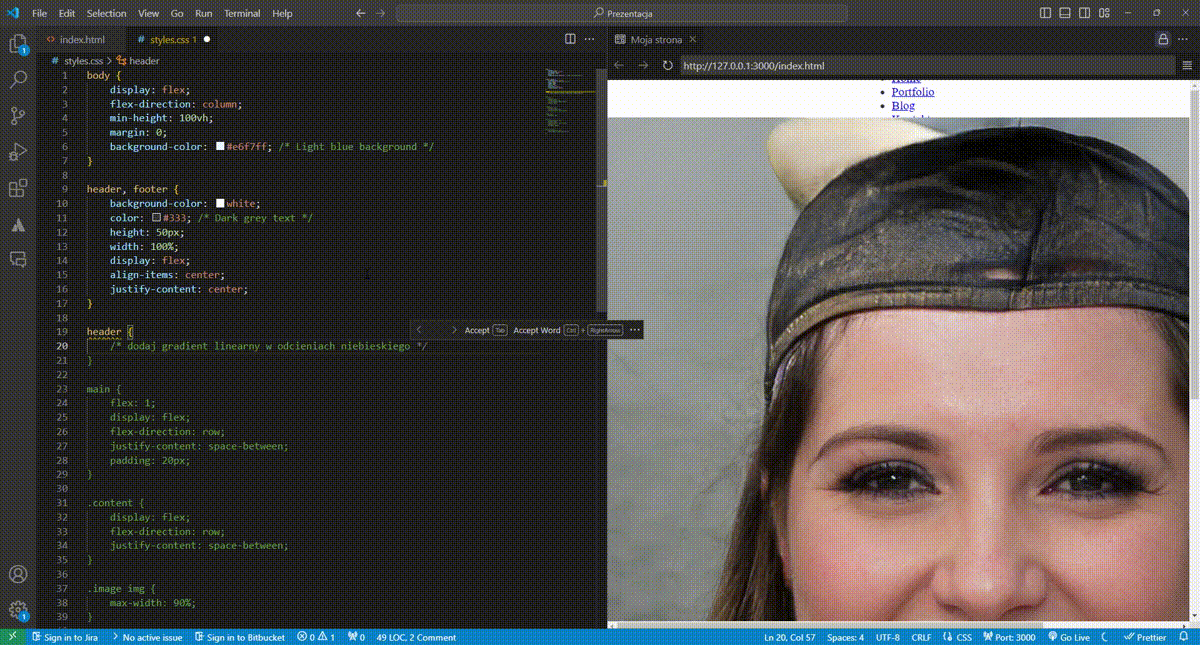The height and width of the screenshot is (645, 1200).
Task: Navigate forward in the preview browser
Action: (x=643, y=66)
